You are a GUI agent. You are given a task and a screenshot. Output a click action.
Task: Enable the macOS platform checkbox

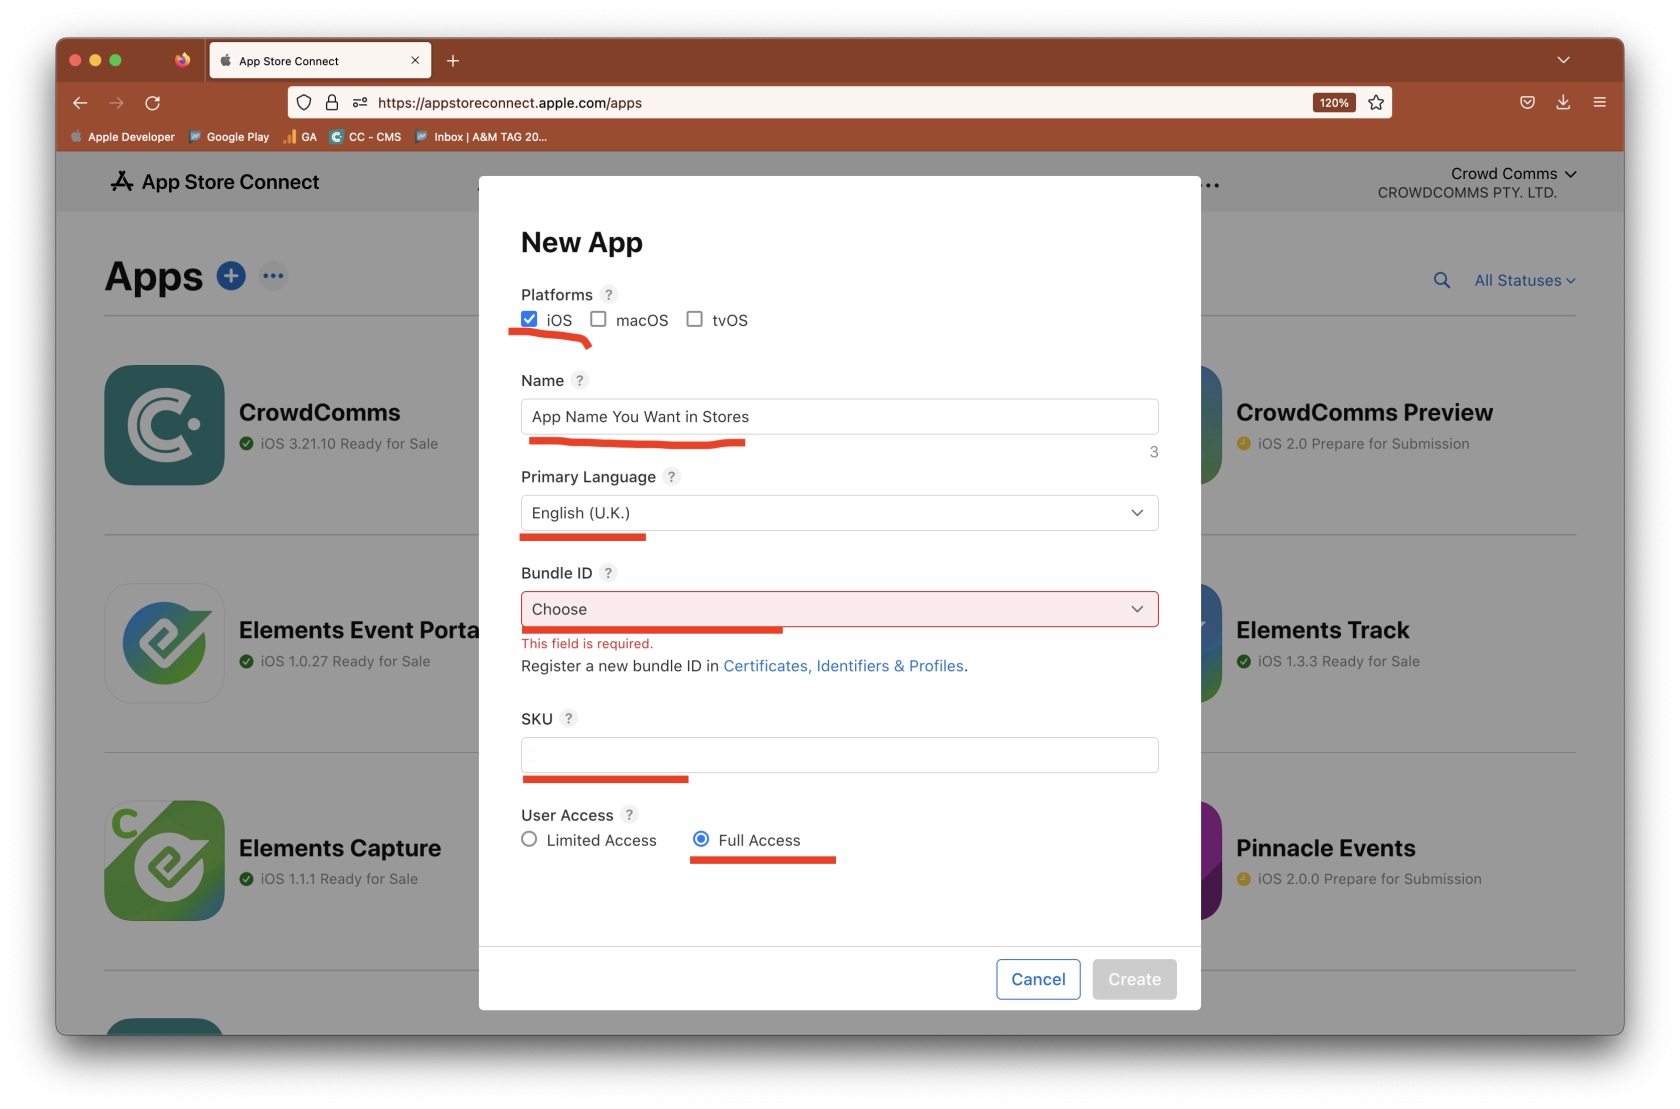click(x=599, y=320)
